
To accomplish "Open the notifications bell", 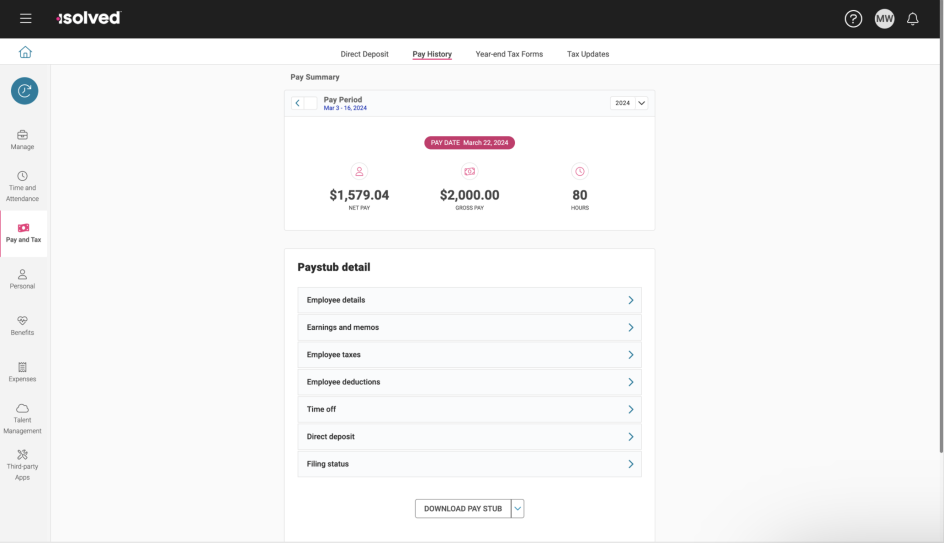I will pyautogui.click(x=912, y=19).
